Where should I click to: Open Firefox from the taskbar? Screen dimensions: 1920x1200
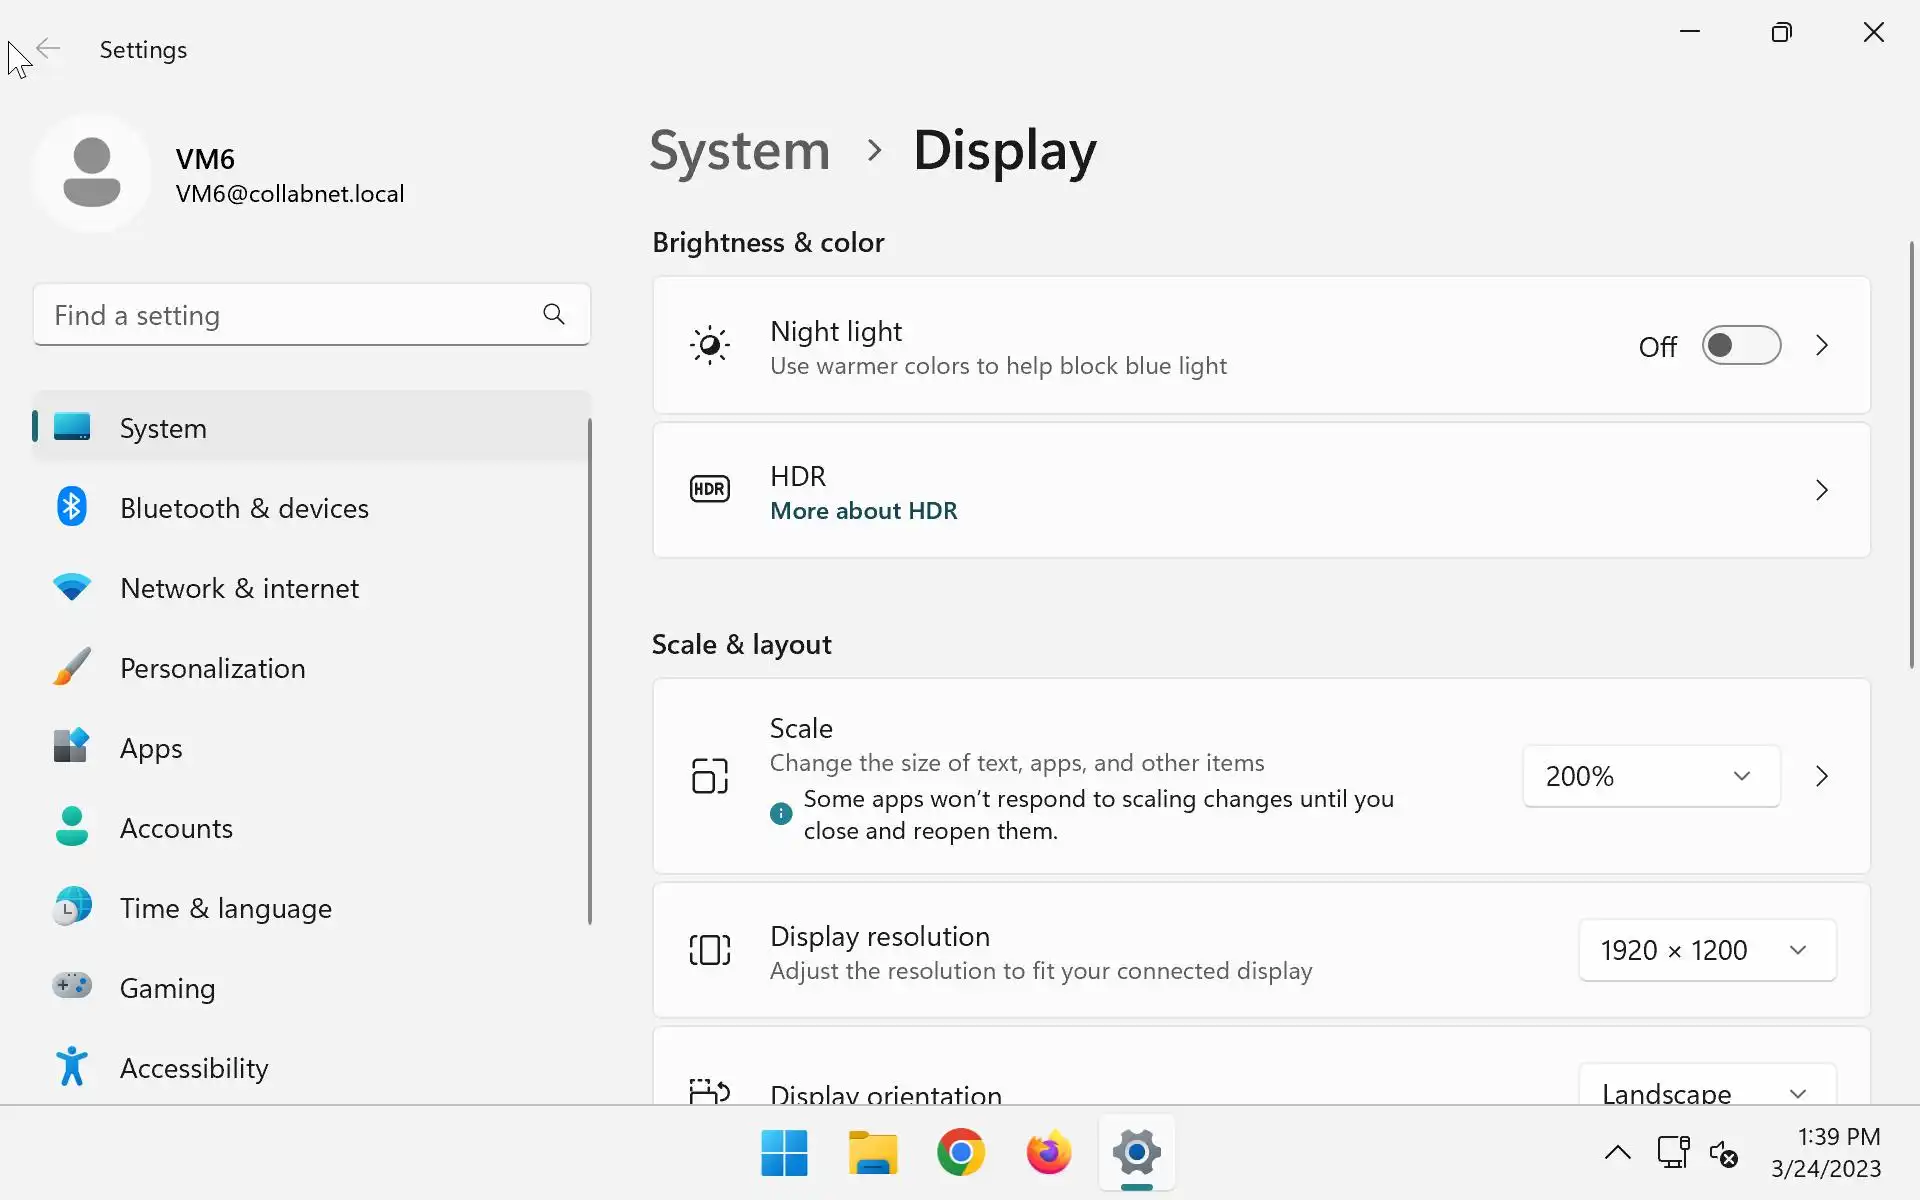pyautogui.click(x=1048, y=1153)
